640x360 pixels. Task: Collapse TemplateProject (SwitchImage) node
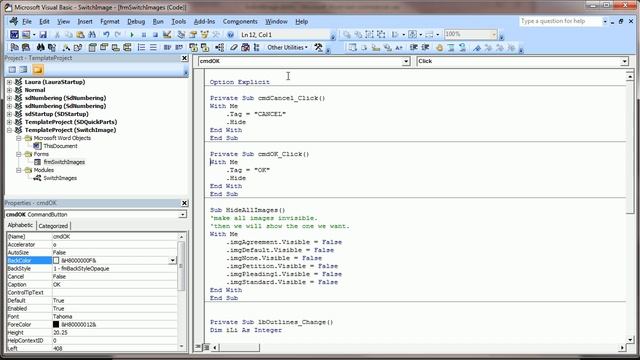[9, 130]
